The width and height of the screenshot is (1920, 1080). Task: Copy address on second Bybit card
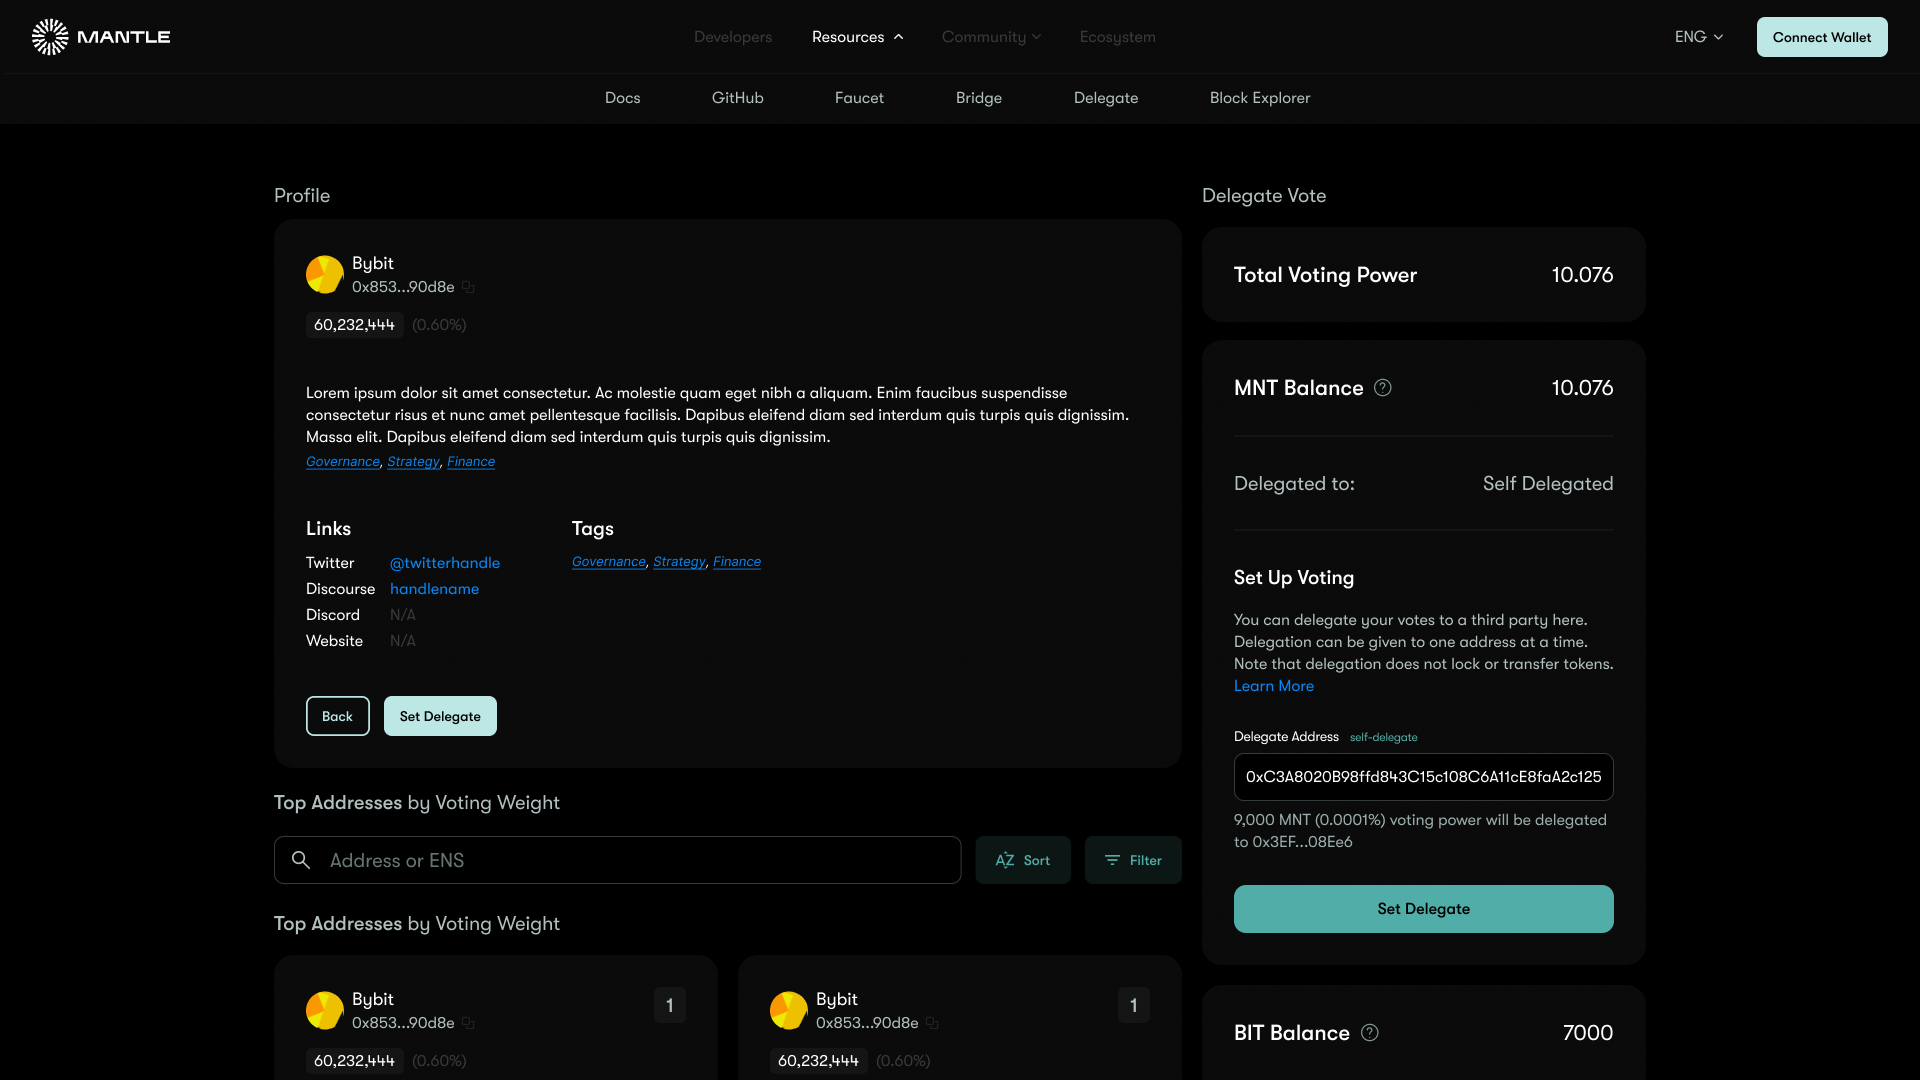pos(932,1024)
